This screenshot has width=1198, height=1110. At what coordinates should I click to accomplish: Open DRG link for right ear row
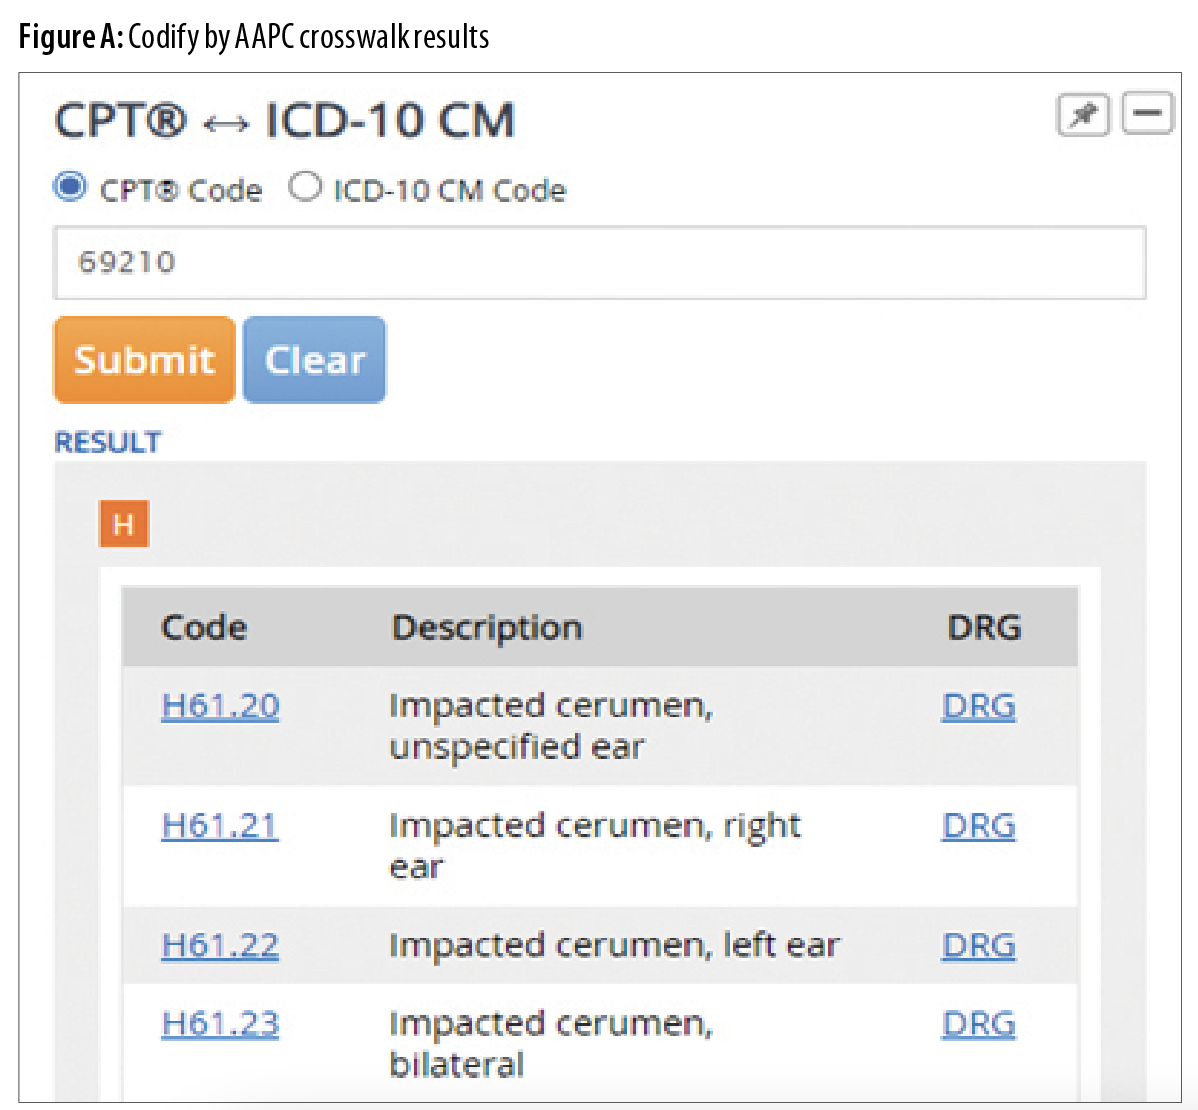pos(978,826)
